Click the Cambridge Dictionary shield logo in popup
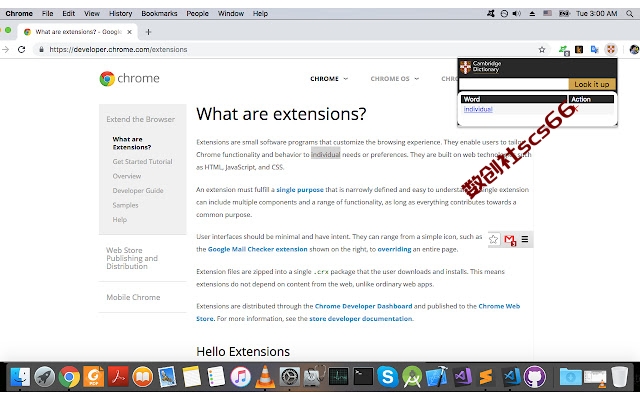640x400 pixels. click(465, 67)
